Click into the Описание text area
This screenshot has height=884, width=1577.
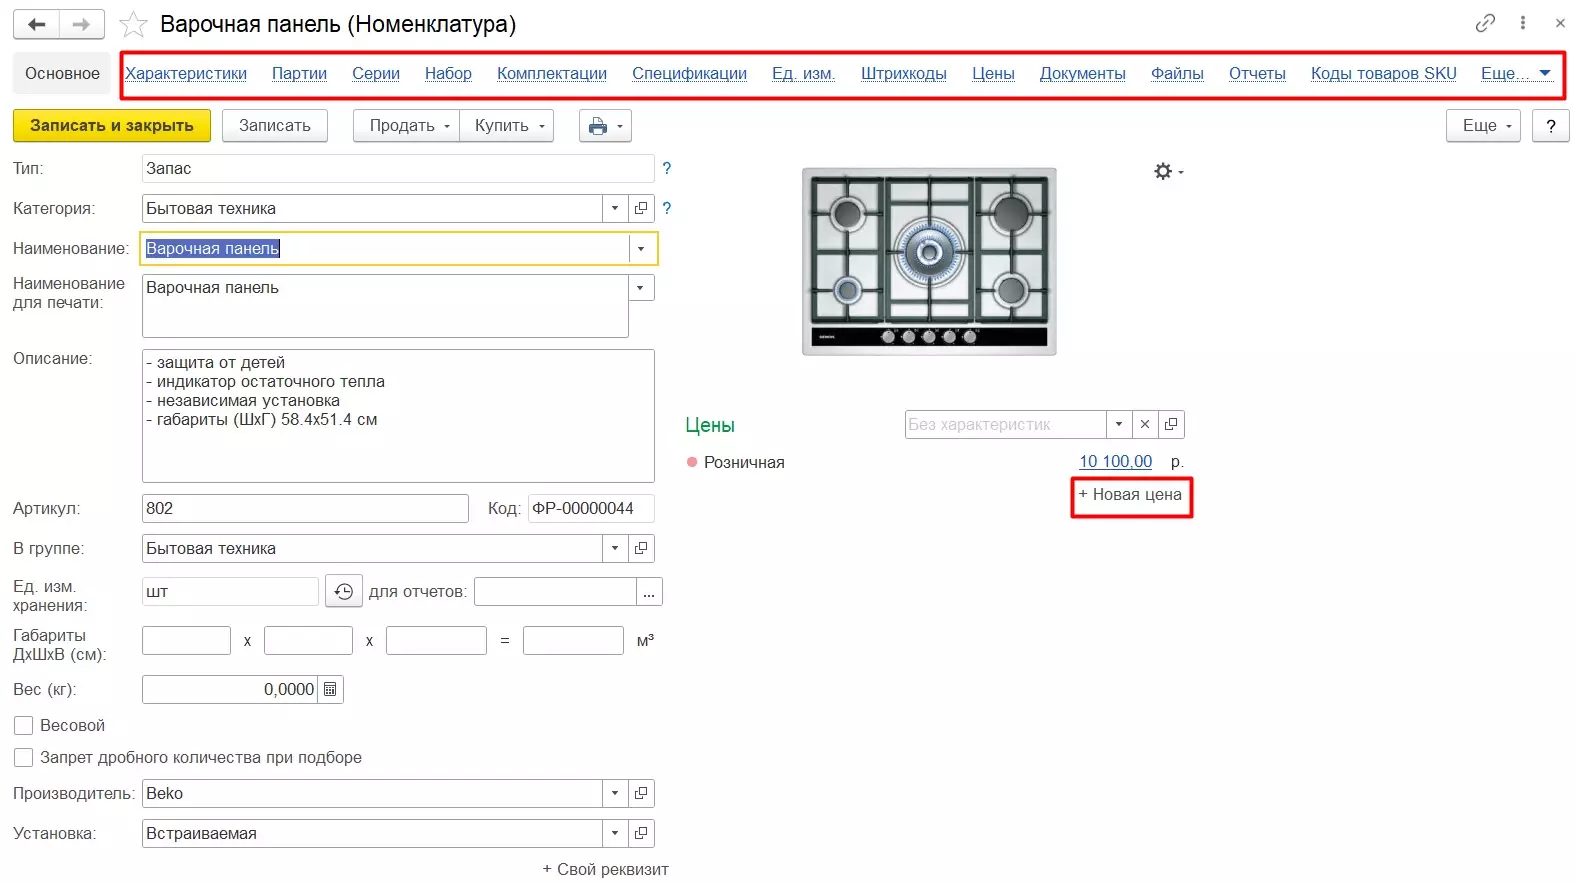[398, 416]
